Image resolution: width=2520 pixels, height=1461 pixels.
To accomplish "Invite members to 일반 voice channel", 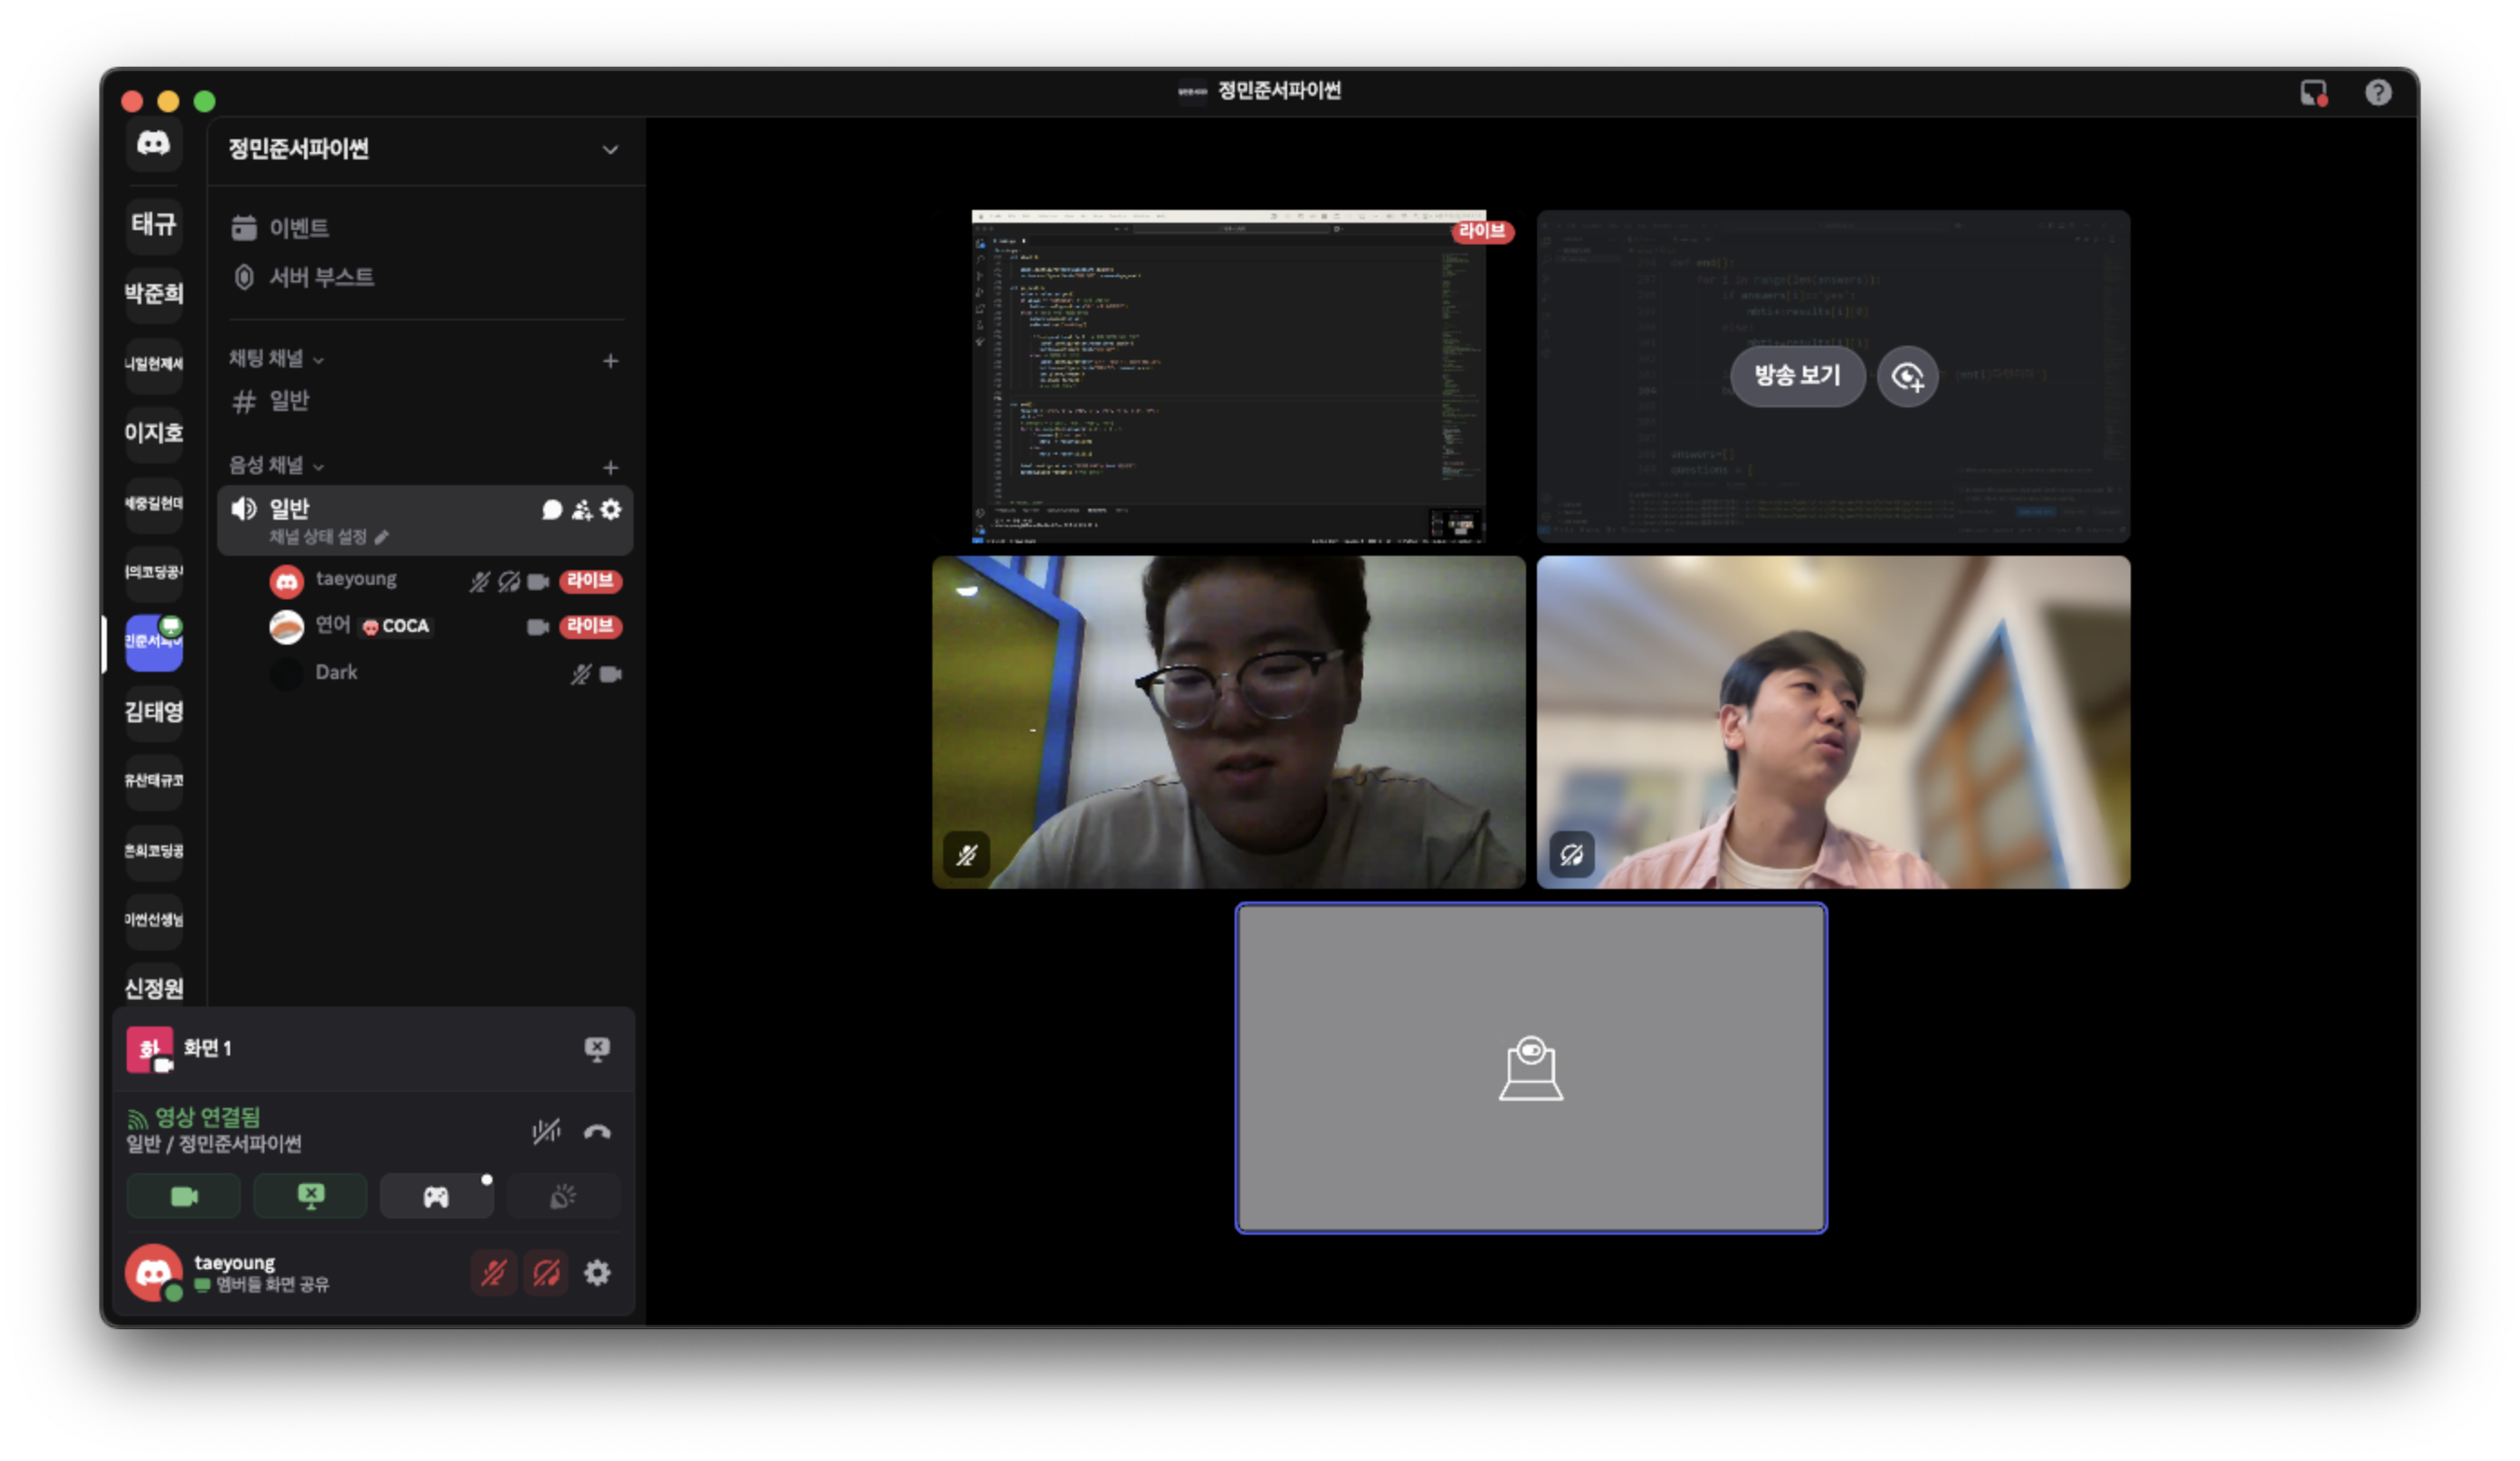I will click(x=581, y=510).
